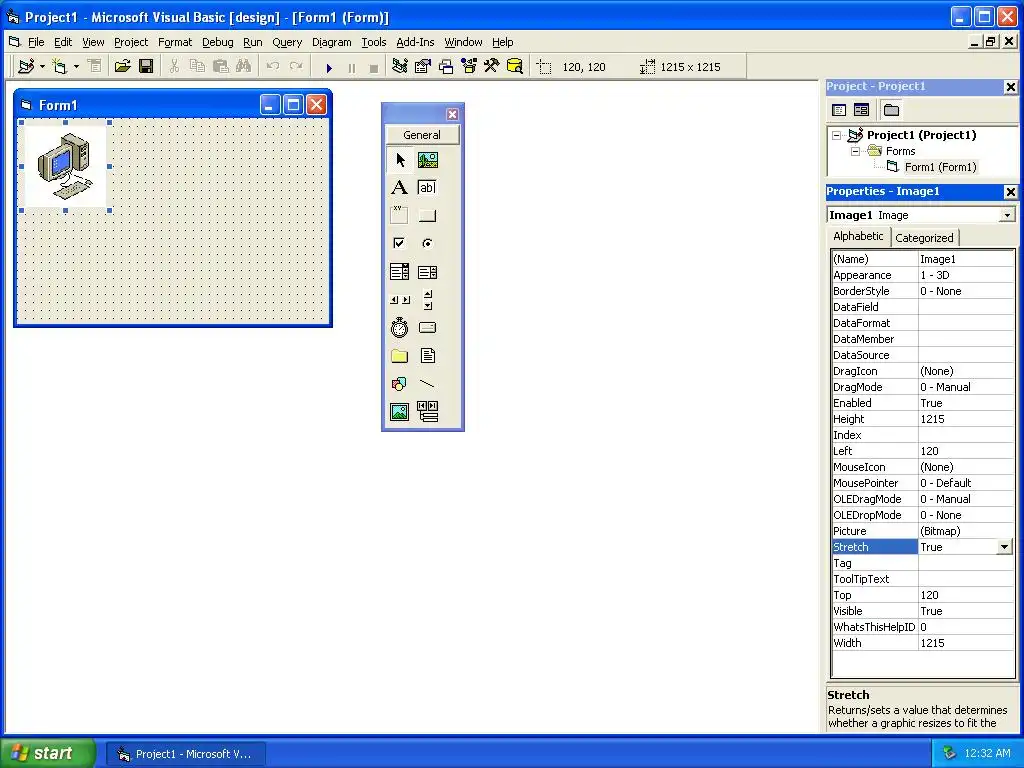Image resolution: width=1024 pixels, height=768 pixels.
Task: Collapse the Forms folder node
Action: point(855,152)
